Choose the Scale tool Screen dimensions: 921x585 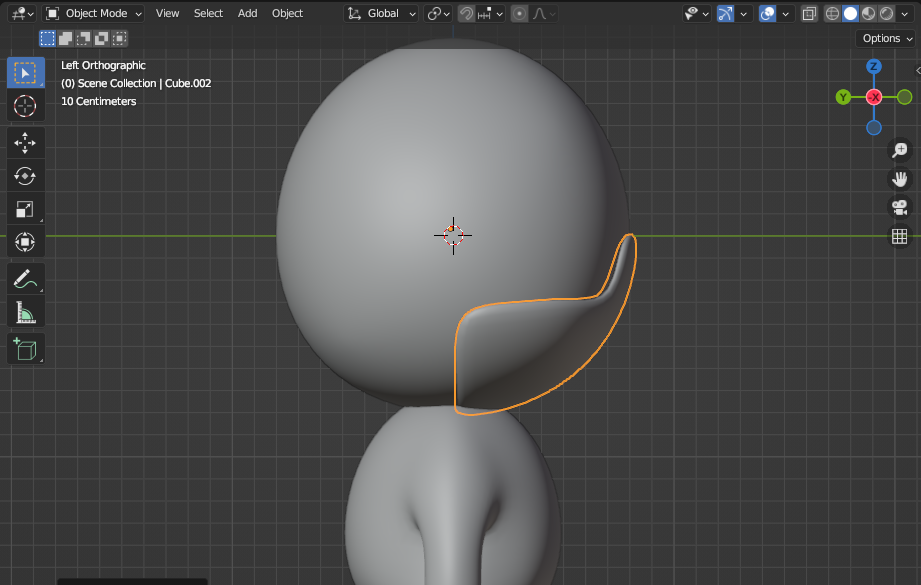tap(26, 209)
